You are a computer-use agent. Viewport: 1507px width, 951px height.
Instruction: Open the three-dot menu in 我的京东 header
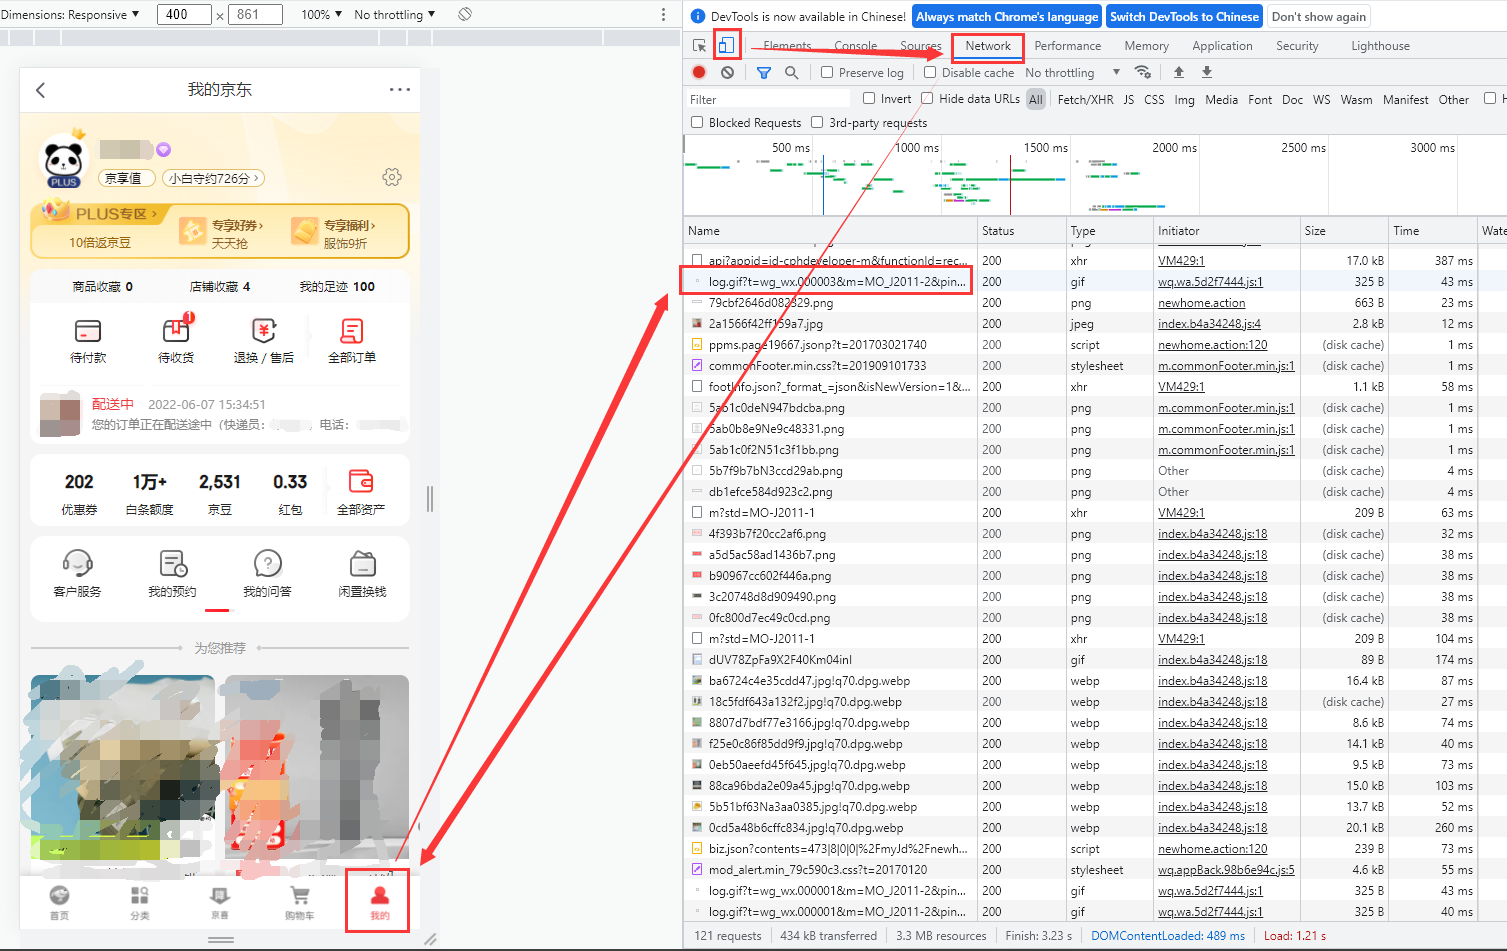400,90
